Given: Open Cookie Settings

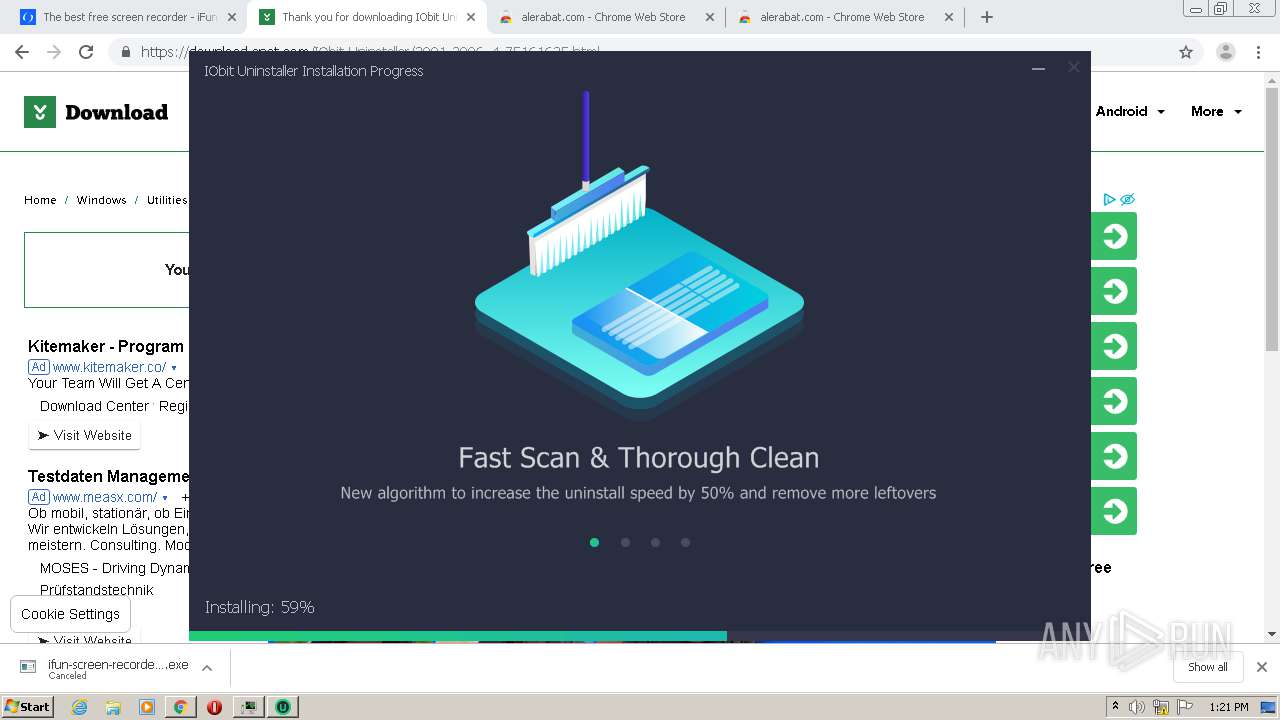Looking at the screenshot, I should click(70, 614).
